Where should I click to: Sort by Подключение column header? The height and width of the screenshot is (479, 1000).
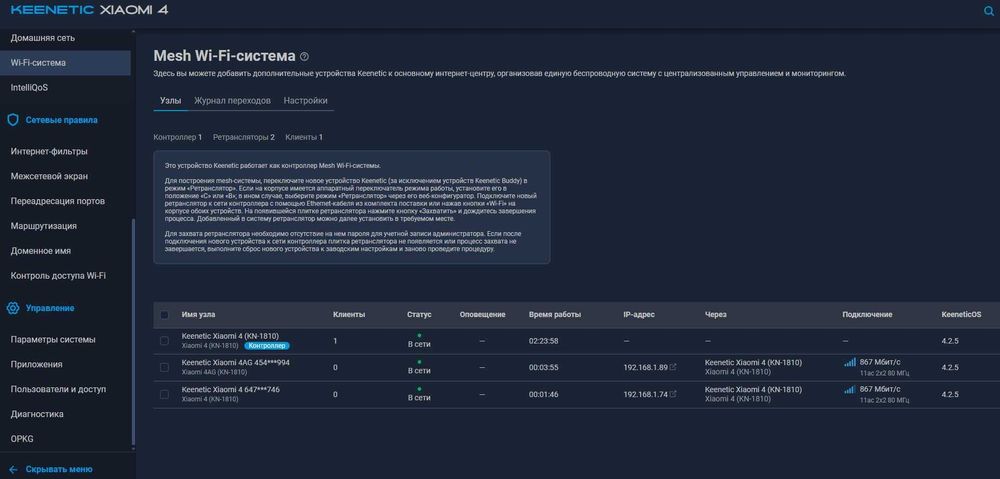coord(867,314)
